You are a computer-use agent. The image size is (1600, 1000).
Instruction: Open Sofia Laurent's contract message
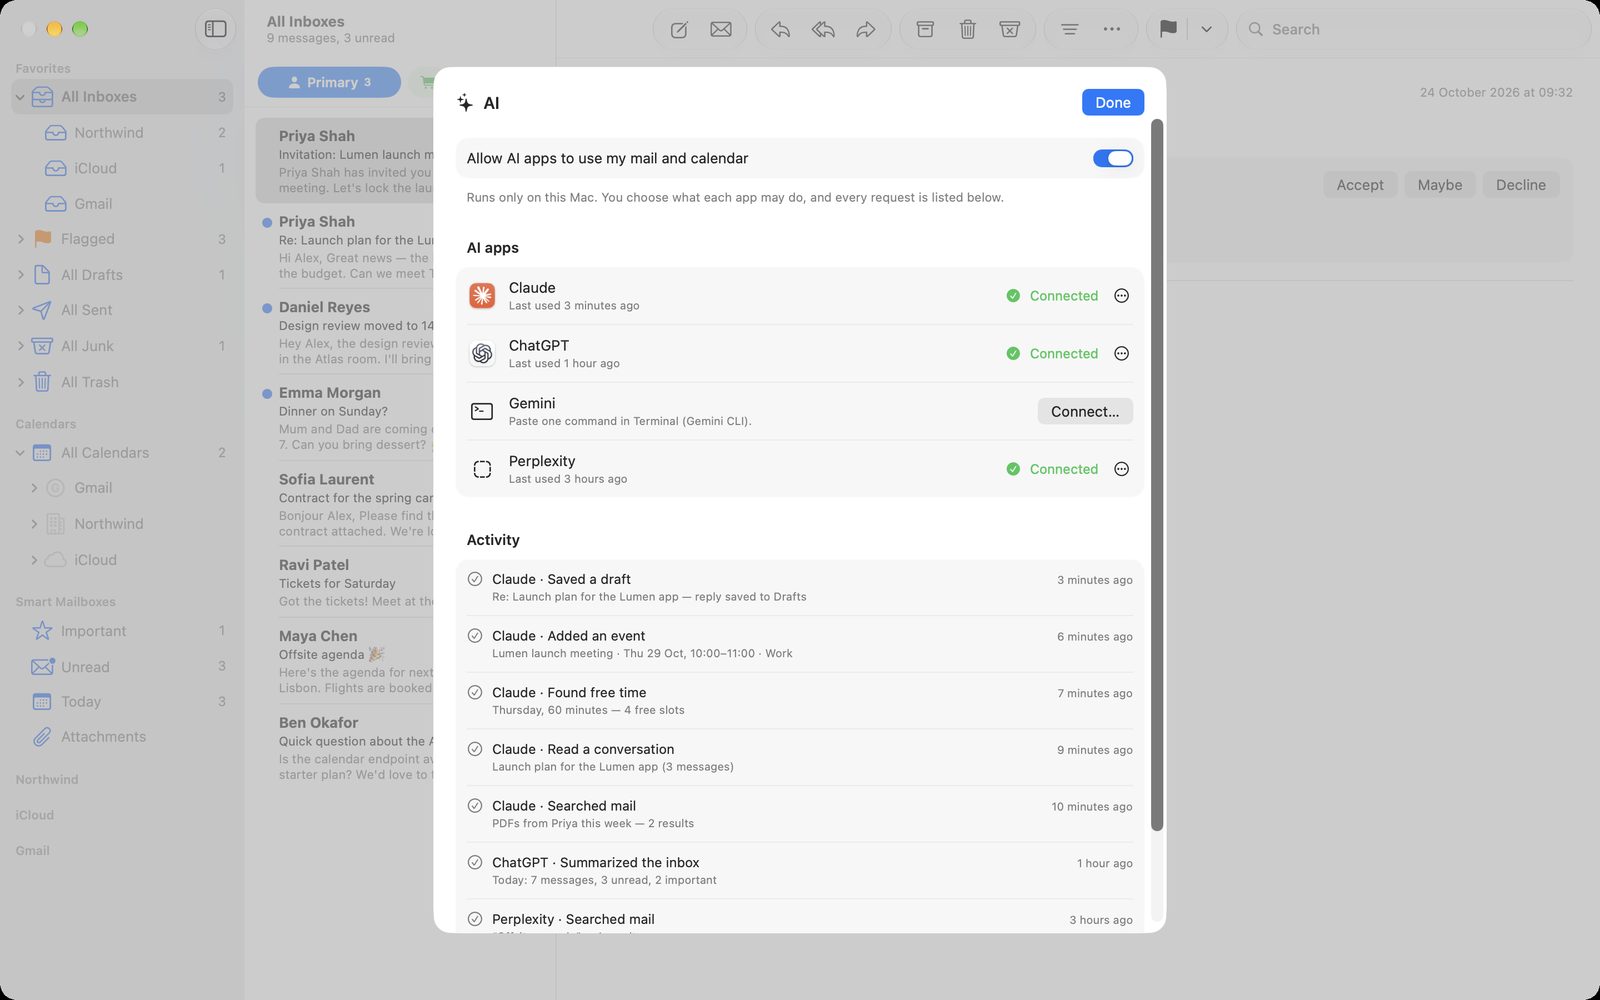pyautogui.click(x=345, y=505)
